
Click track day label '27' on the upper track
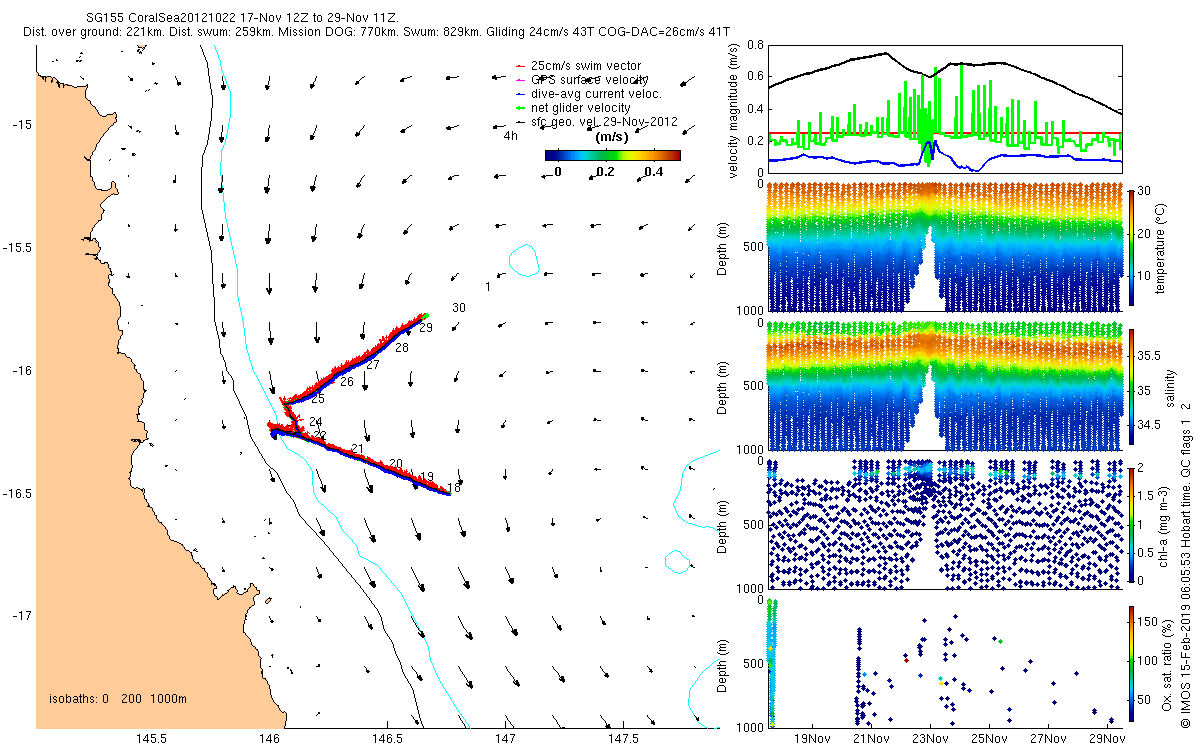(373, 365)
